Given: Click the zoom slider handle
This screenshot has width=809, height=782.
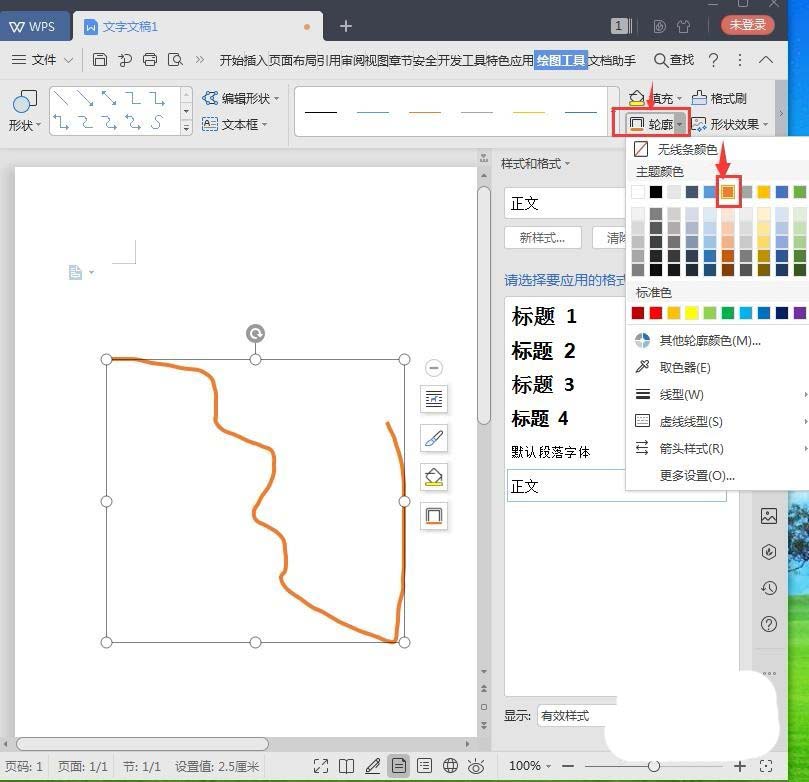Looking at the screenshot, I should [x=654, y=766].
